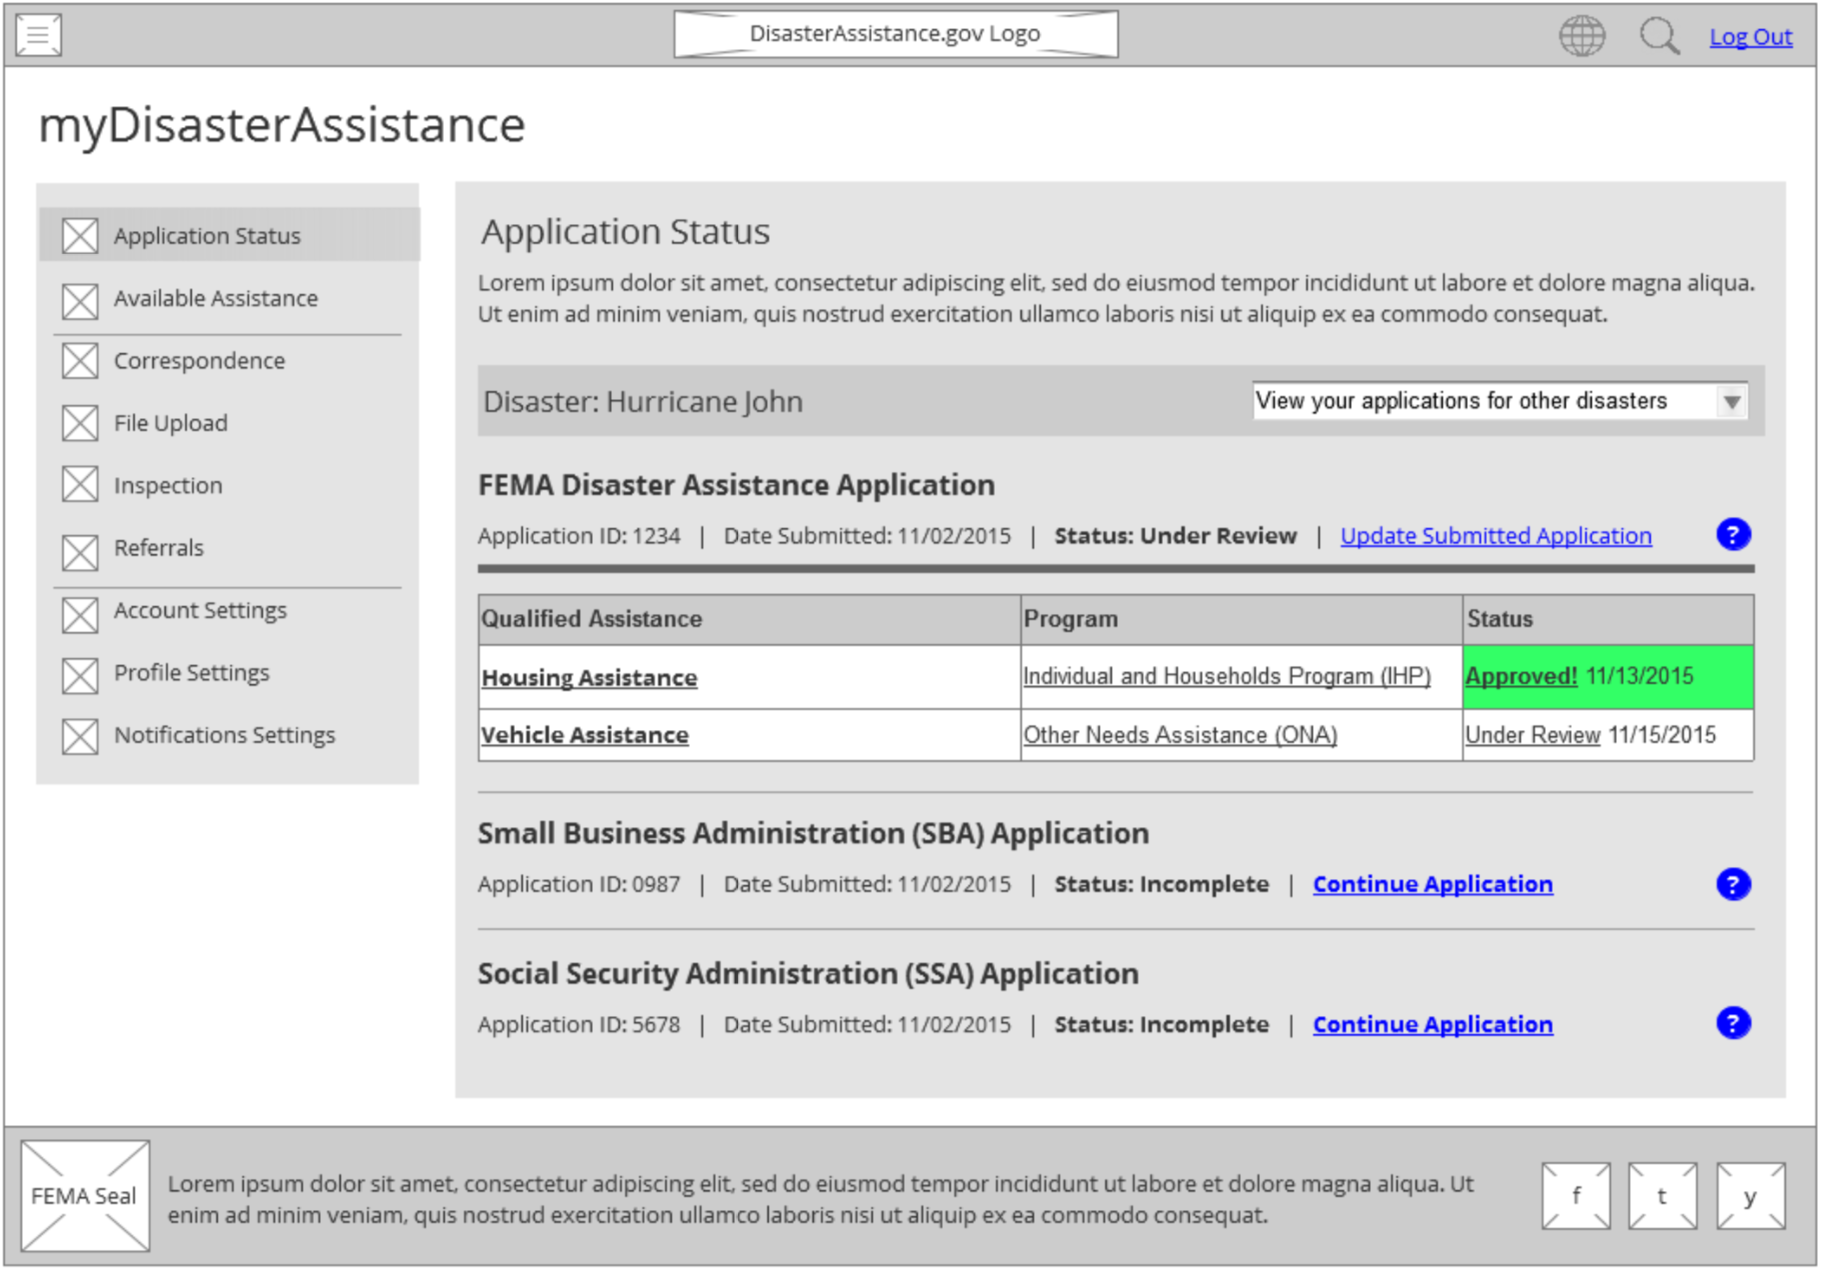Click the FEMA Seal image
This screenshot has width=1824, height=1272.
[85, 1196]
